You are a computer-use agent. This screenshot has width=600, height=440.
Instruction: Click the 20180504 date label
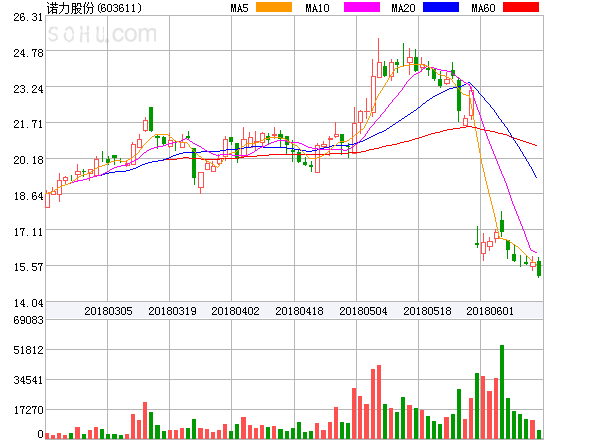click(363, 311)
